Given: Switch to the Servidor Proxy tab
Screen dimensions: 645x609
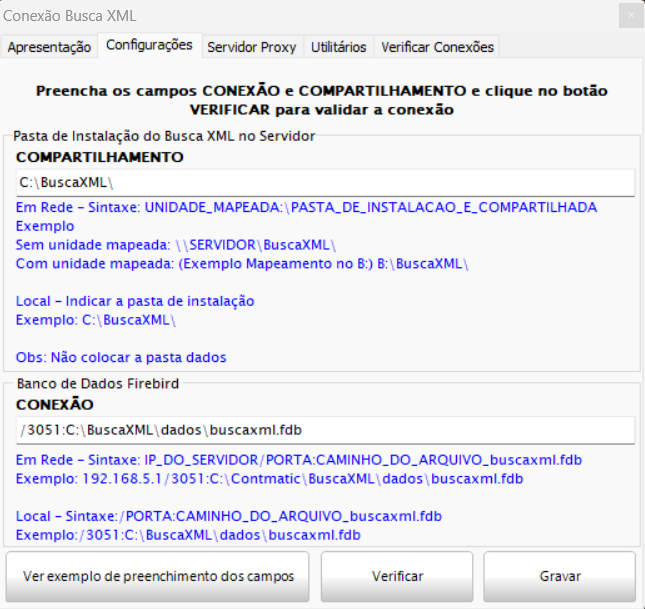Looking at the screenshot, I should click(x=252, y=47).
